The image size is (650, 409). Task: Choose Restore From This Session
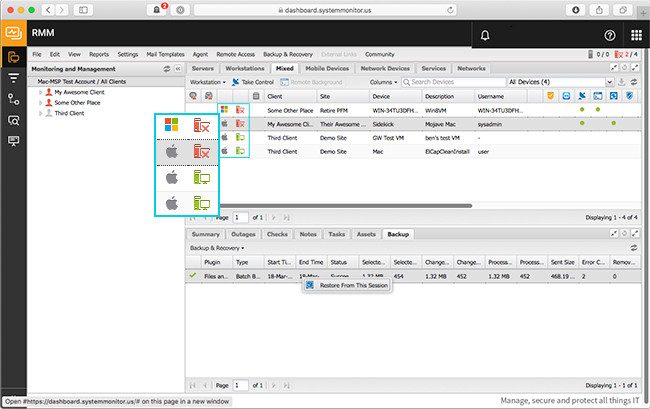[347, 286]
